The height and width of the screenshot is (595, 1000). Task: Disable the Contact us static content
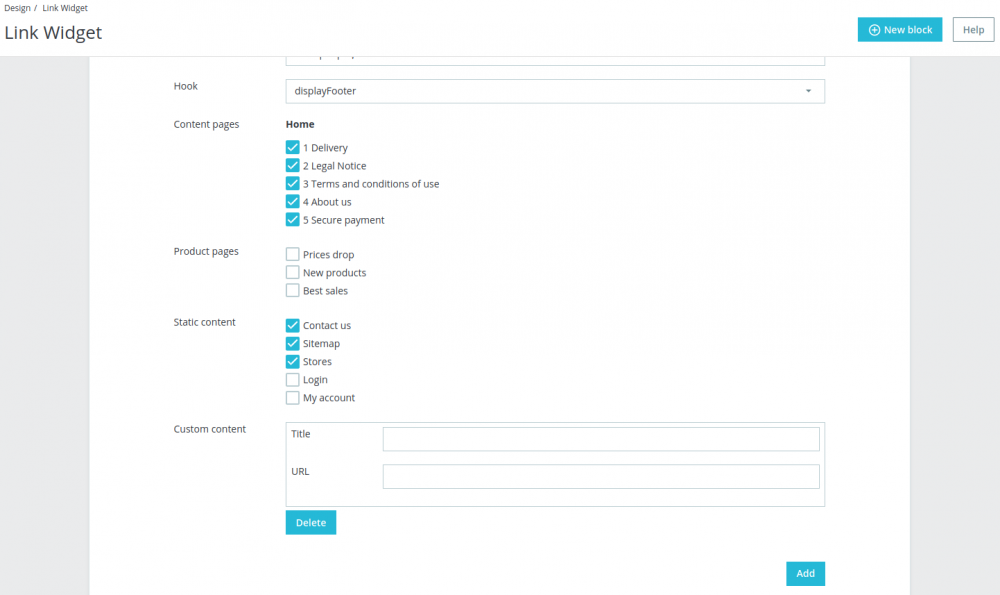(292, 325)
